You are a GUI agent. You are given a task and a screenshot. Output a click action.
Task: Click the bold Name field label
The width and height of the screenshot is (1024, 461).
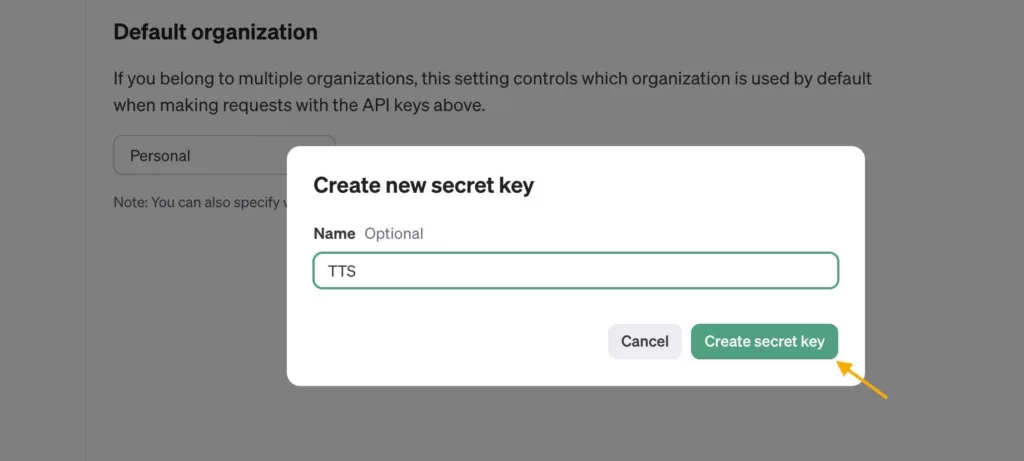click(x=334, y=233)
